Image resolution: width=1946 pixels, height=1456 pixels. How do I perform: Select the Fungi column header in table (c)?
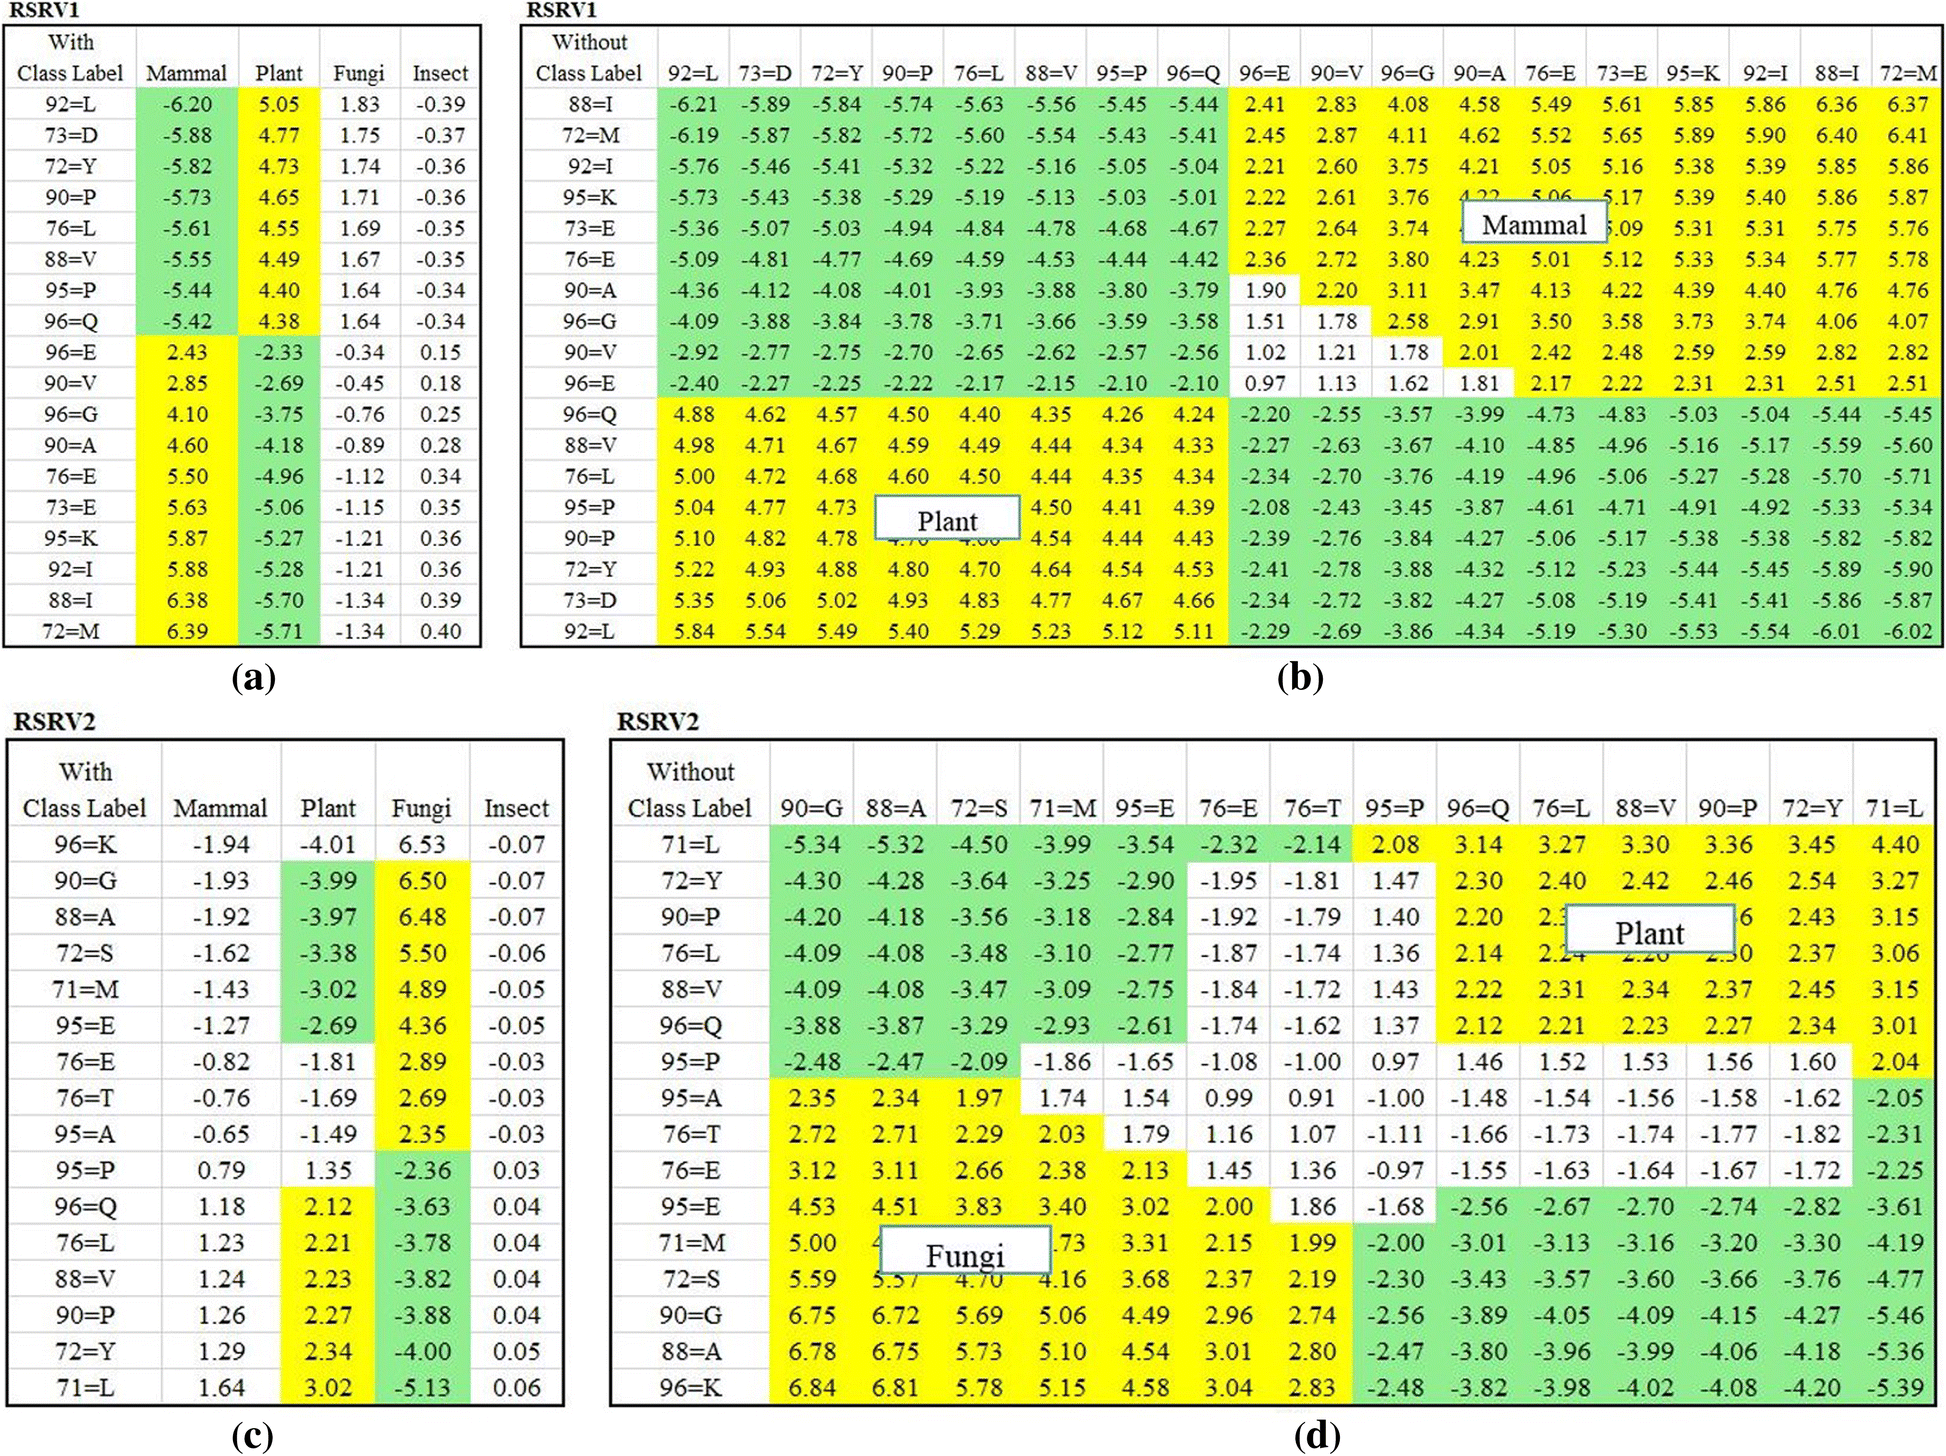click(x=422, y=807)
